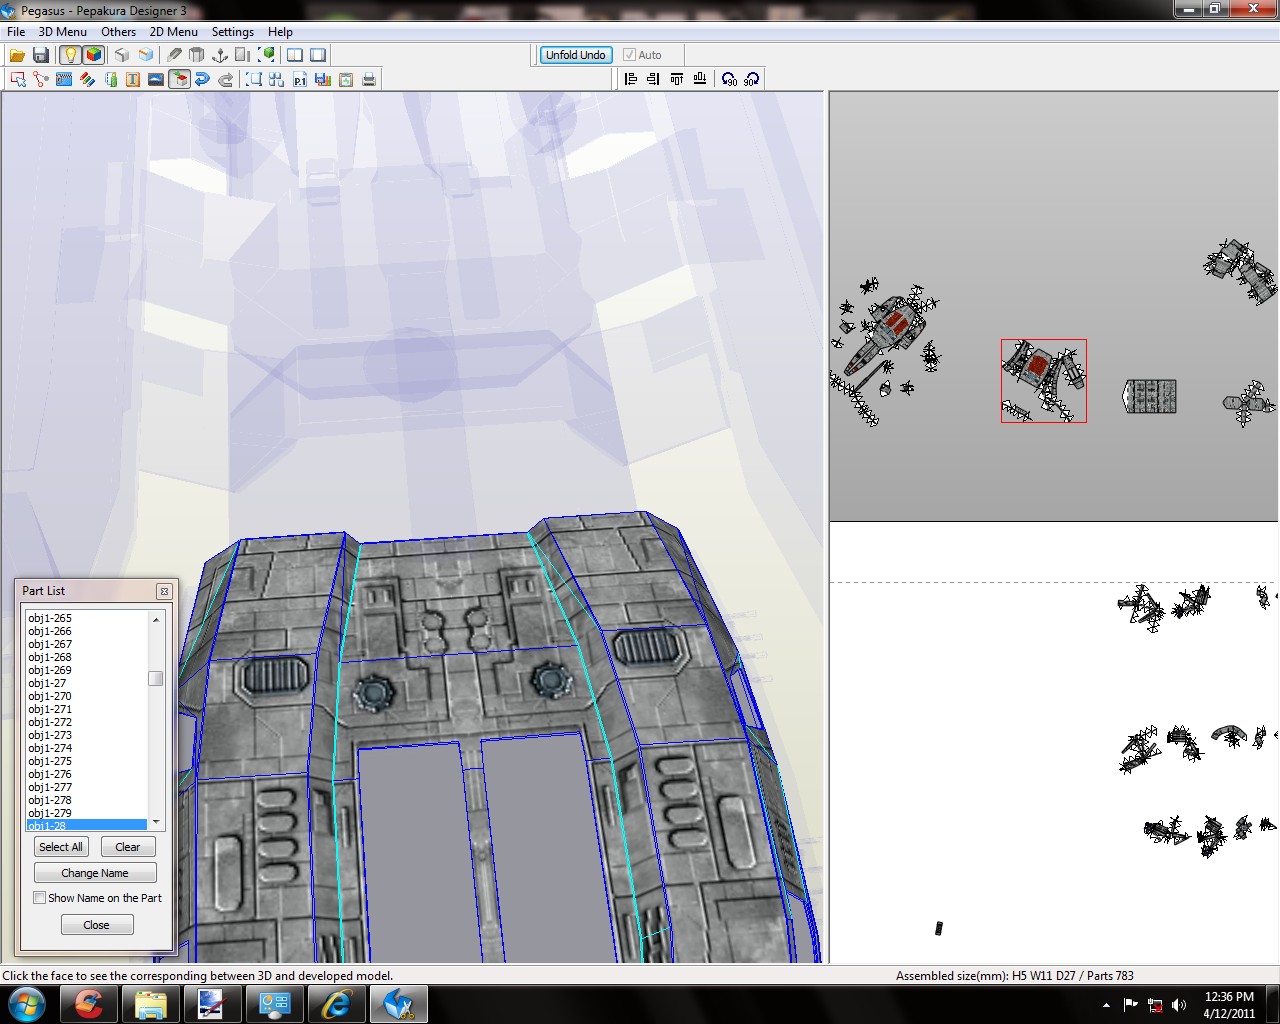1280x1024 pixels.
Task: Click the Close button in Part List
Action: pyautogui.click(x=96, y=925)
